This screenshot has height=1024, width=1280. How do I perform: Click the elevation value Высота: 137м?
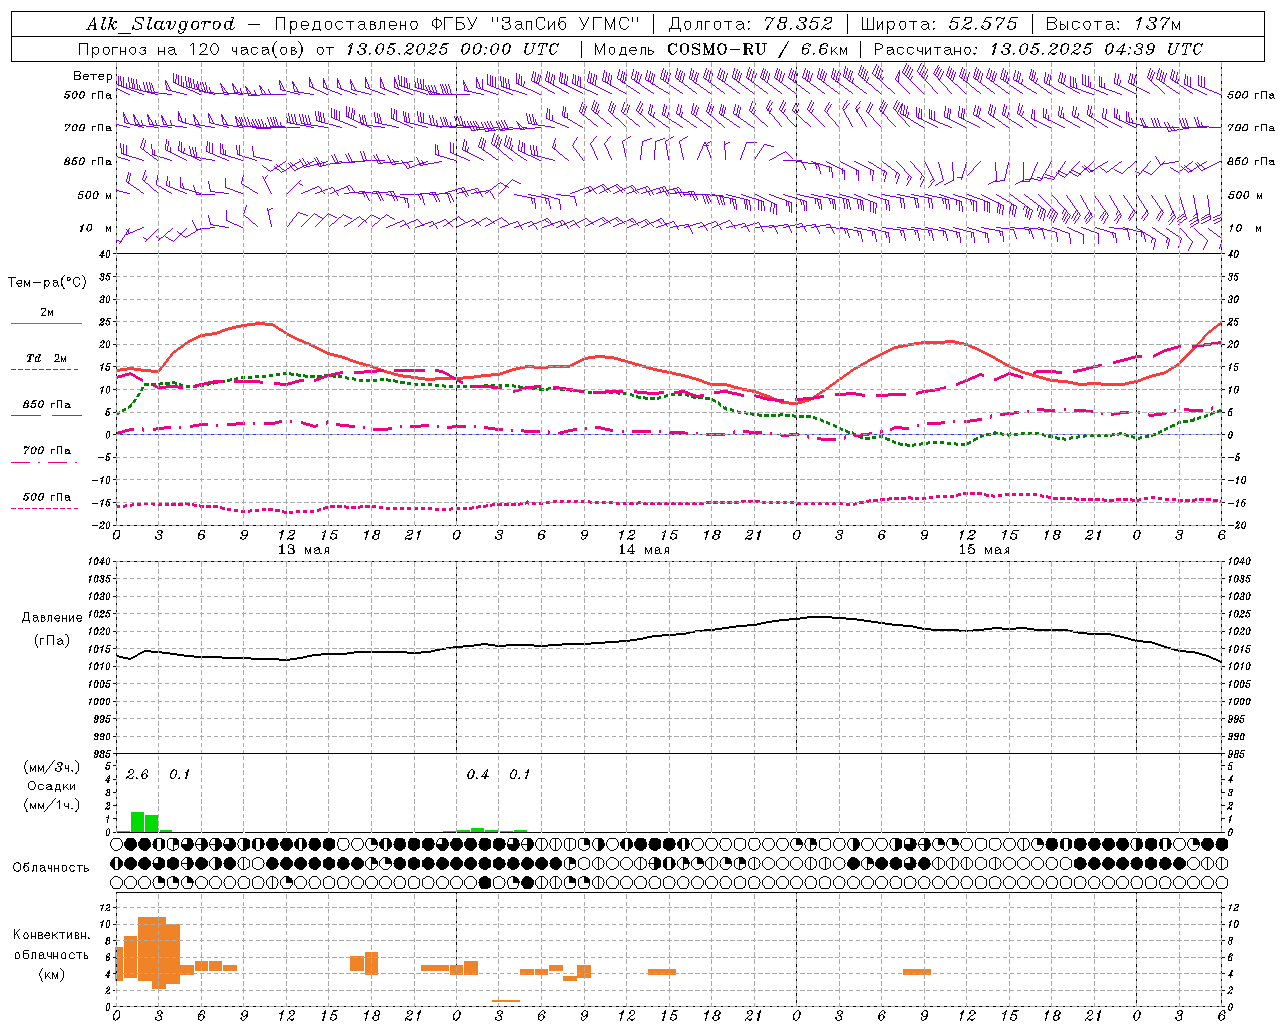point(1113,24)
